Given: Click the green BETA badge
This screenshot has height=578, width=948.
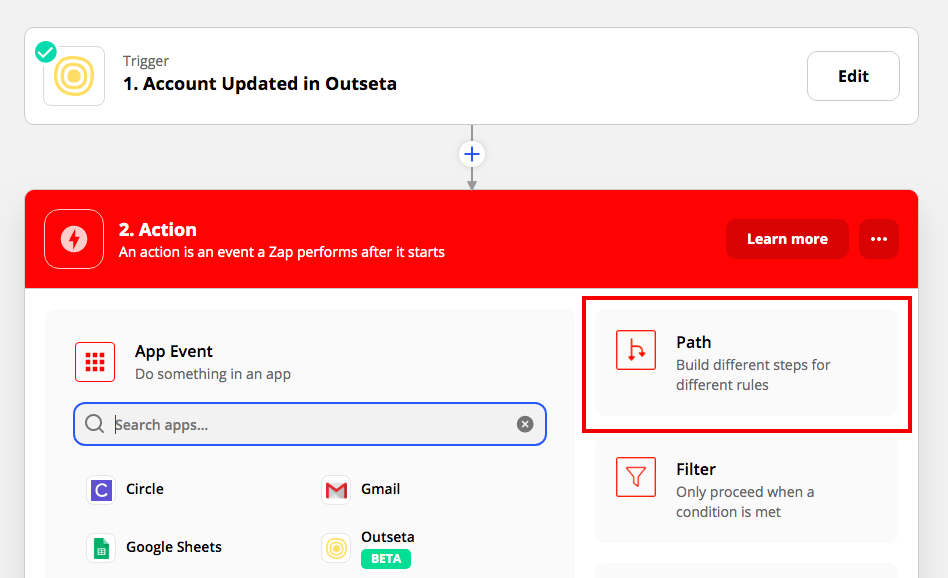Looking at the screenshot, I should [386, 559].
